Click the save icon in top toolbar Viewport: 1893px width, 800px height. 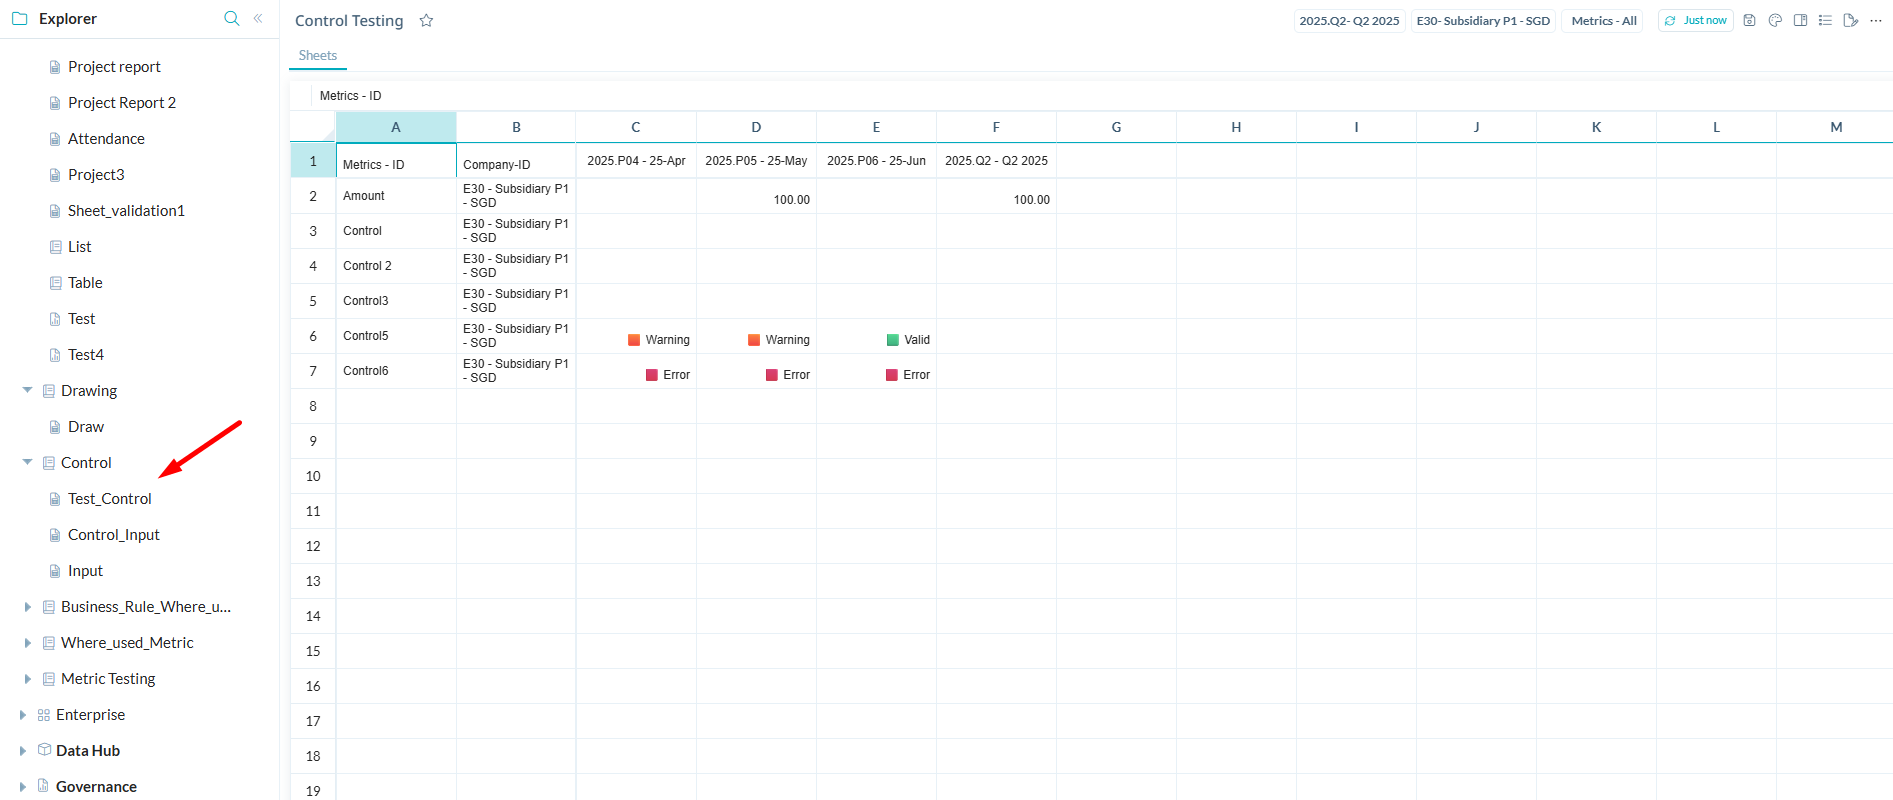click(1749, 20)
